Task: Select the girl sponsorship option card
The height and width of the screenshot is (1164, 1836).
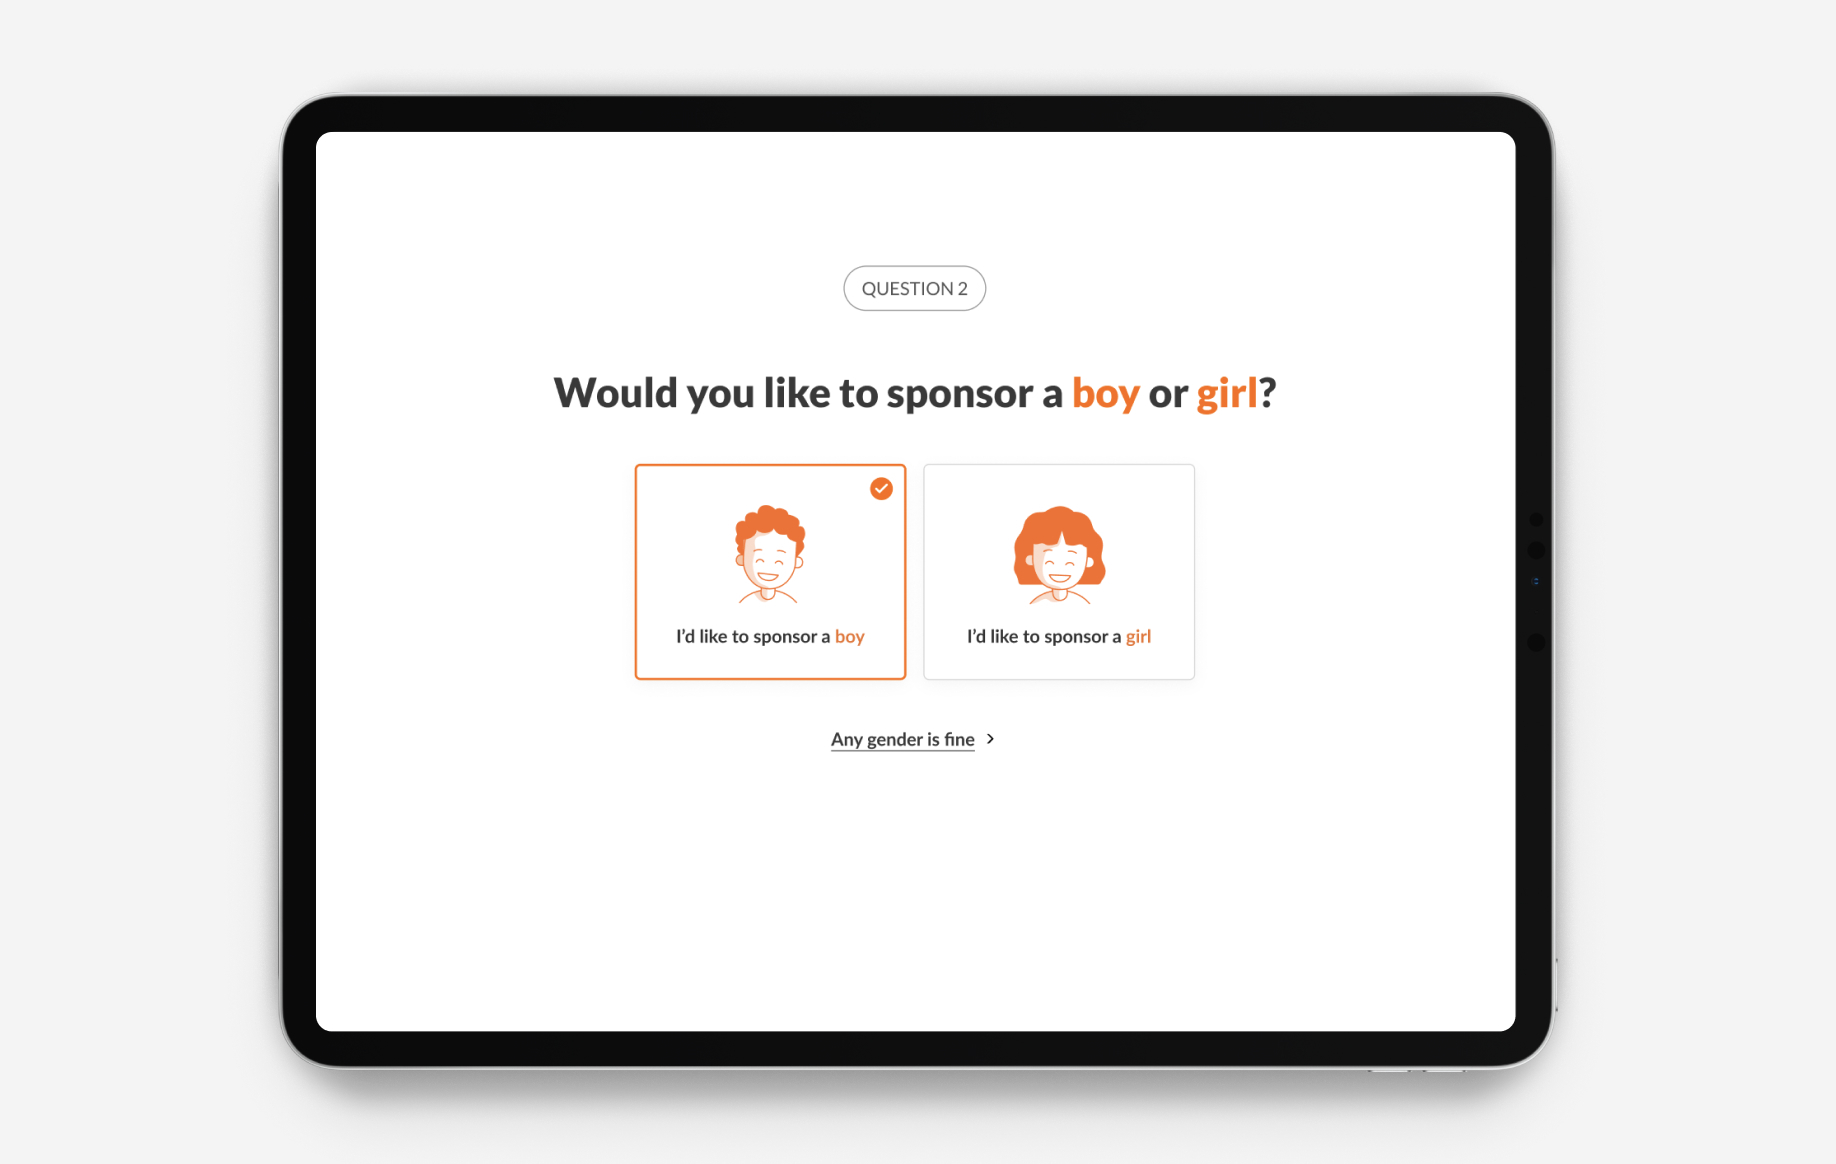Action: (x=1059, y=571)
